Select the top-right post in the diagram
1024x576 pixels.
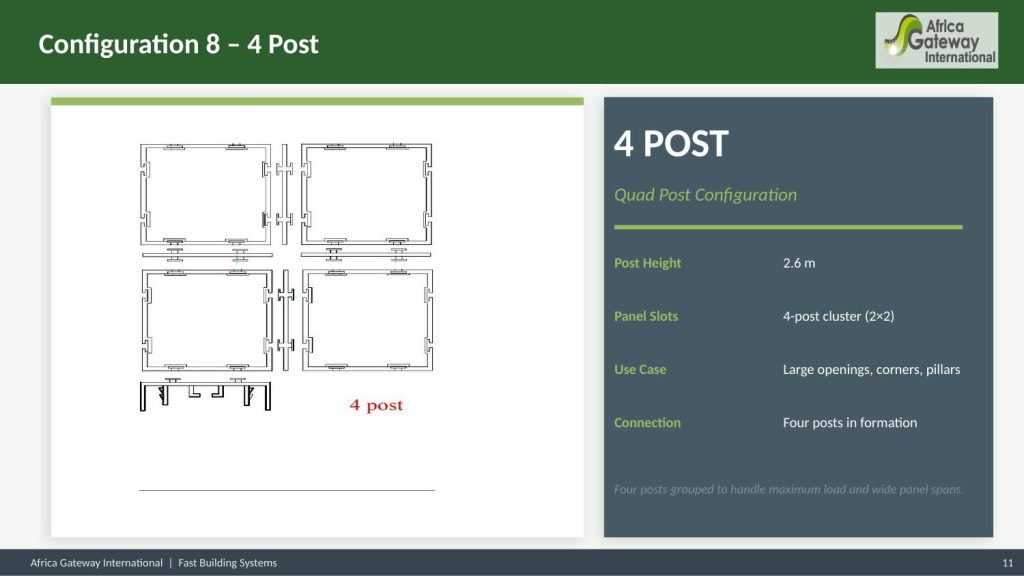pyautogui.click(x=367, y=194)
